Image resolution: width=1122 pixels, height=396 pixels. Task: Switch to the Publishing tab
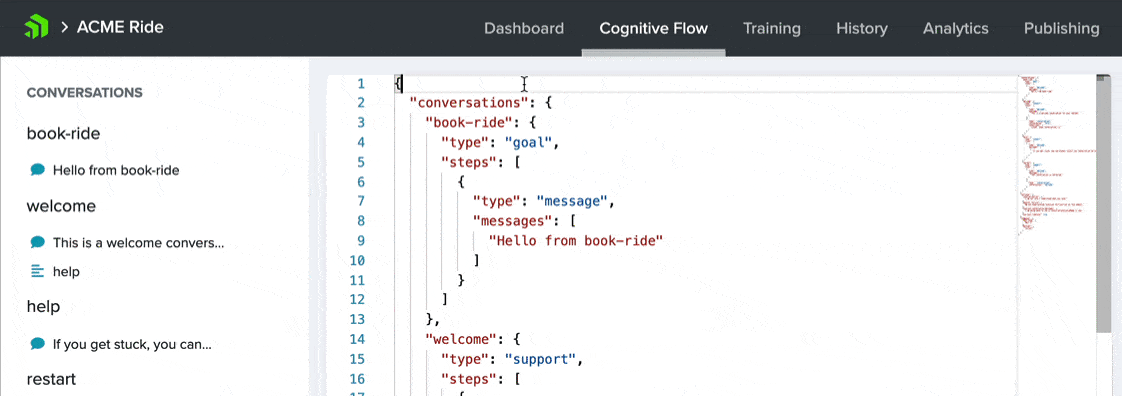[1061, 29]
